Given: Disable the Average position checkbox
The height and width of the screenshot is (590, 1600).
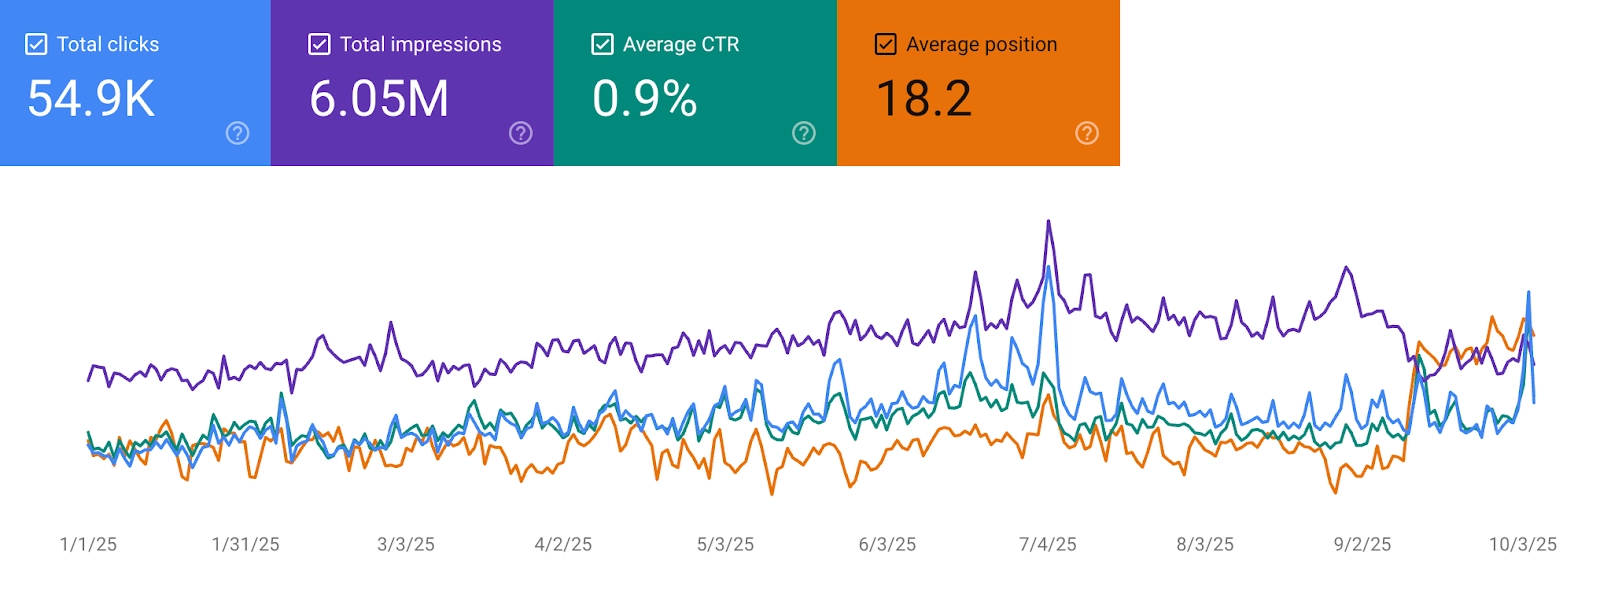Looking at the screenshot, I should pos(884,44).
